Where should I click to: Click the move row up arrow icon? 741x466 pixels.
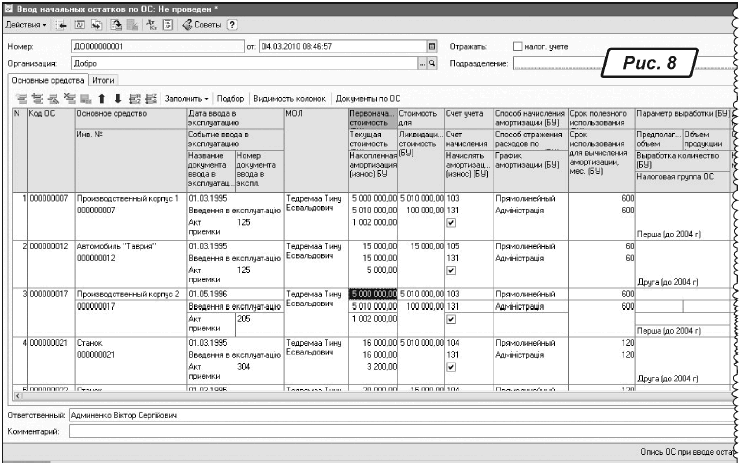click(102, 100)
